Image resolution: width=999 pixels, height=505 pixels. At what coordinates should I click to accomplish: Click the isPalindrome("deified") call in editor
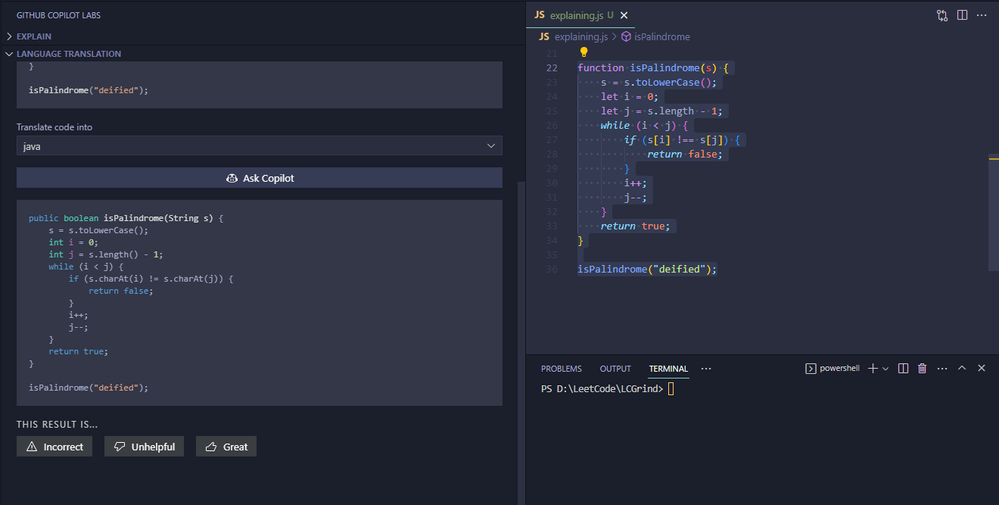point(647,269)
